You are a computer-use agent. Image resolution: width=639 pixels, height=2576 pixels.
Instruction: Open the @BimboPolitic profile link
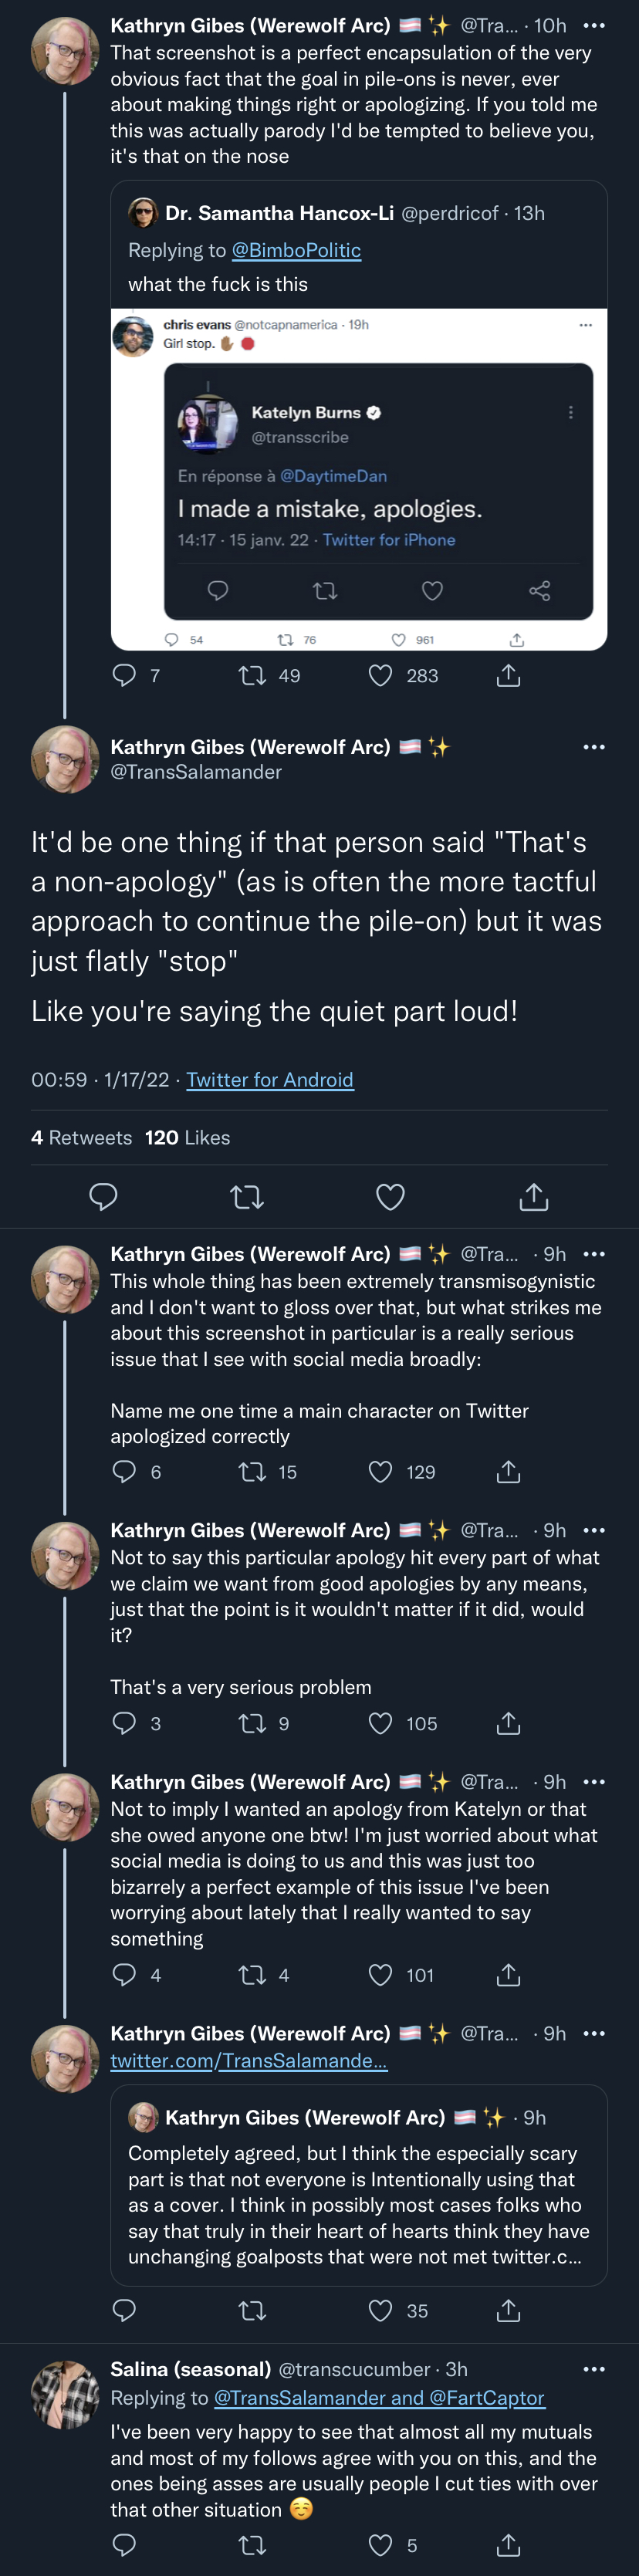(296, 250)
